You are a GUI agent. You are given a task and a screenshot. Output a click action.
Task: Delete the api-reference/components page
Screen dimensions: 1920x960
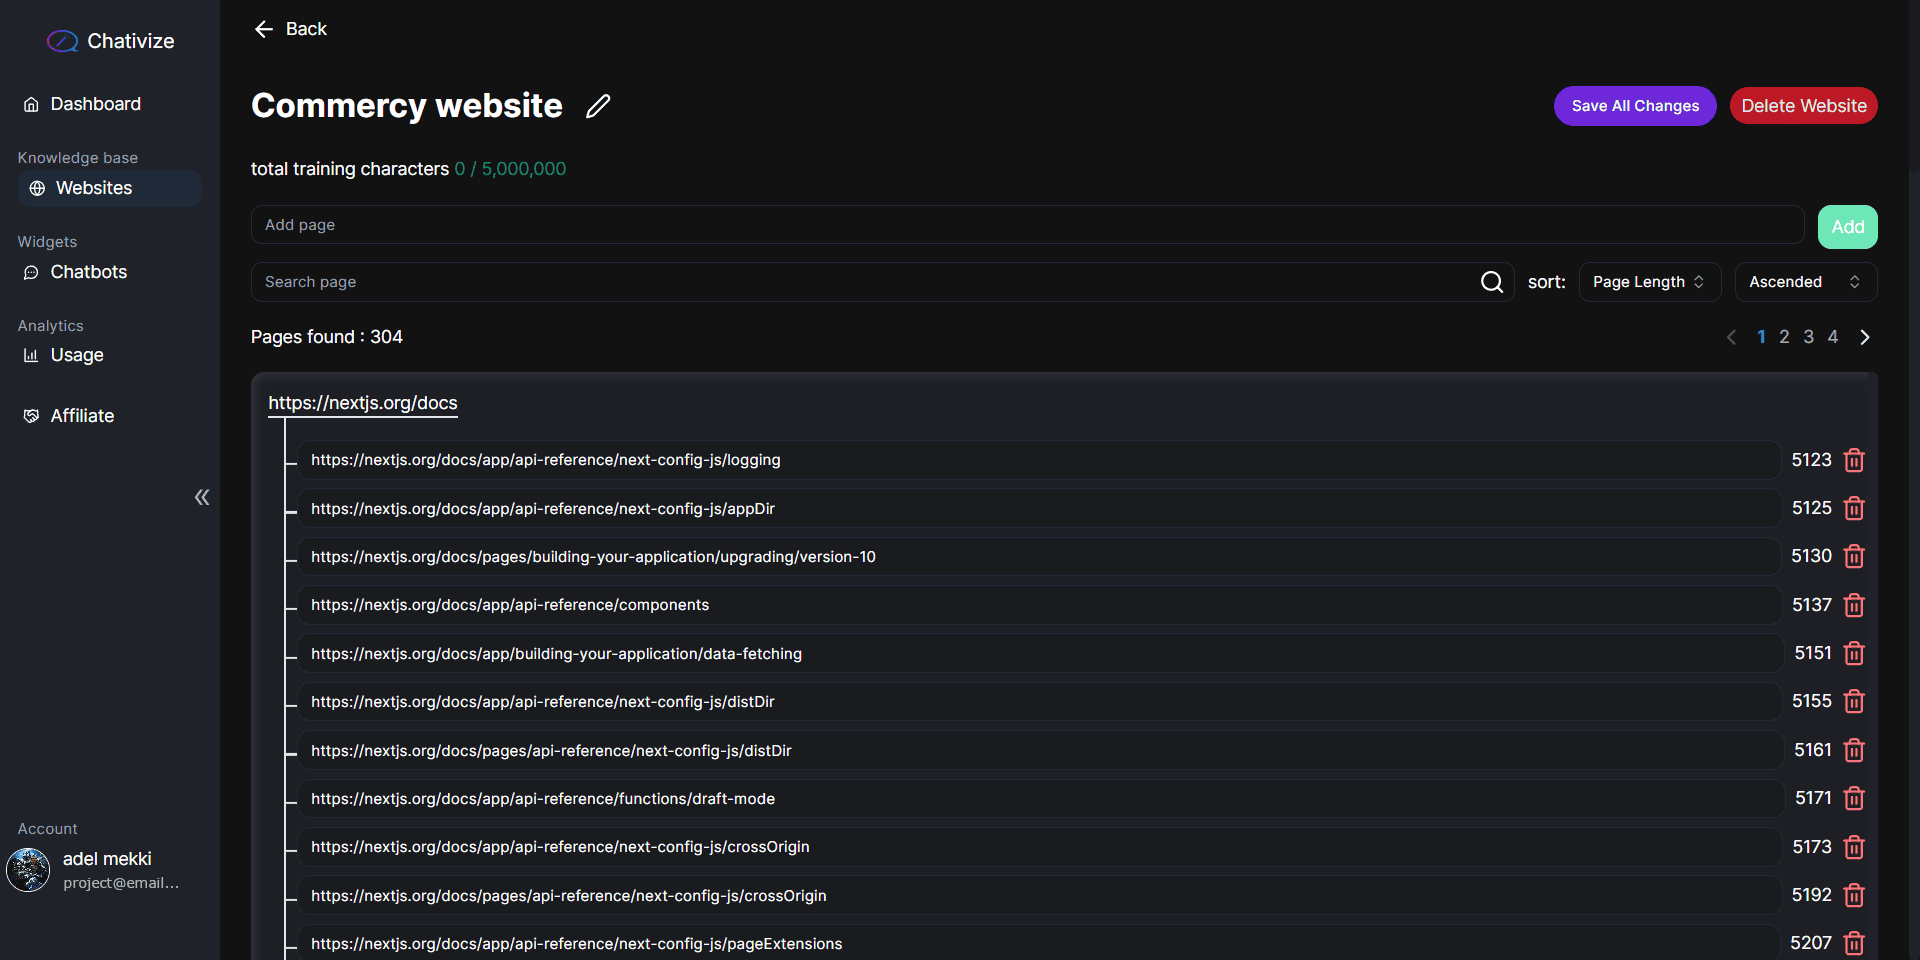[x=1854, y=605]
